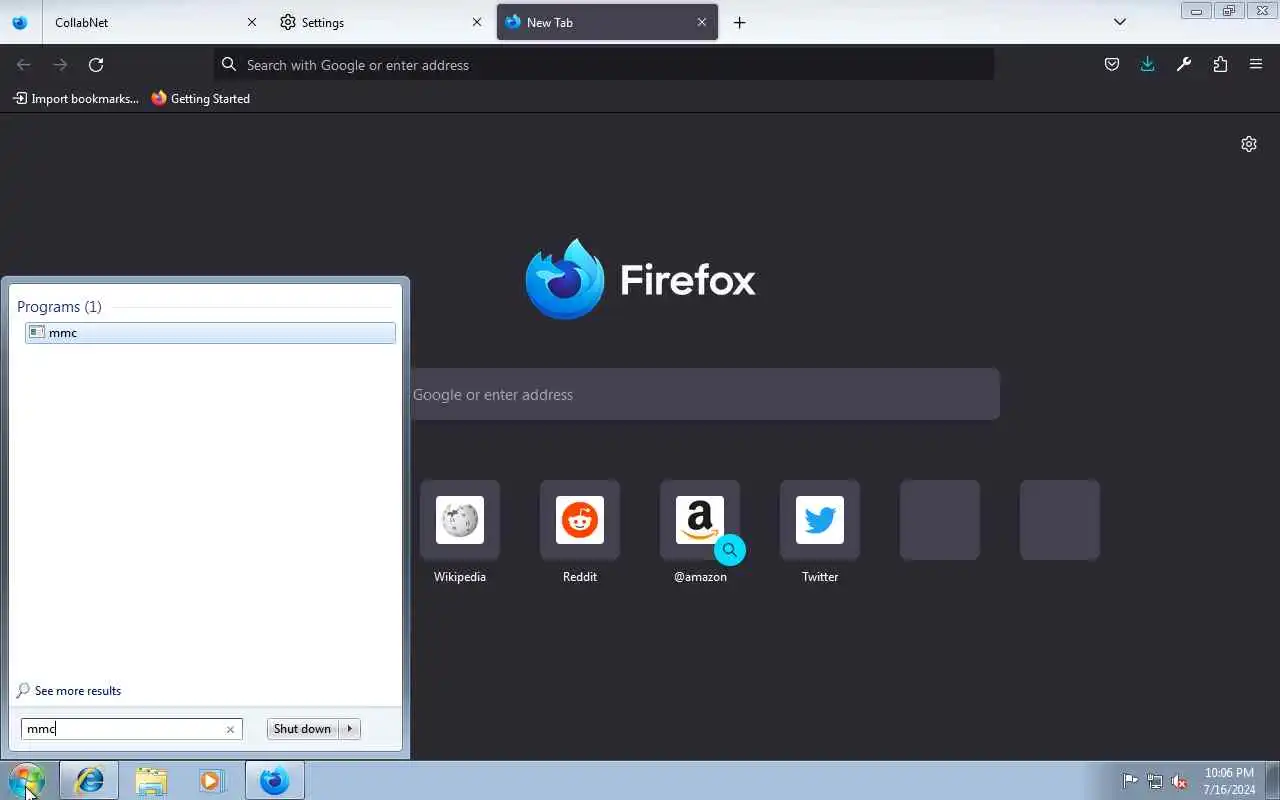This screenshot has height=800, width=1280.
Task: Close the CollabNet tab
Action: coord(252,22)
